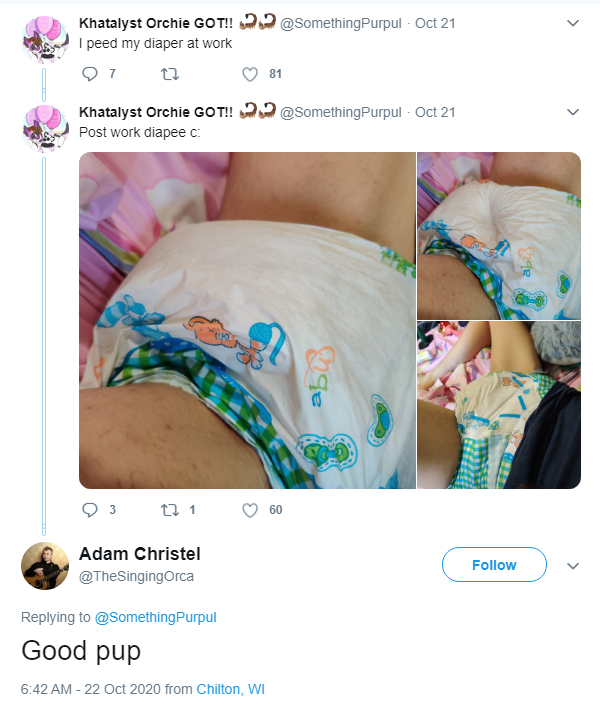
Task: Open the top-right photo thumbnail
Action: [499, 235]
